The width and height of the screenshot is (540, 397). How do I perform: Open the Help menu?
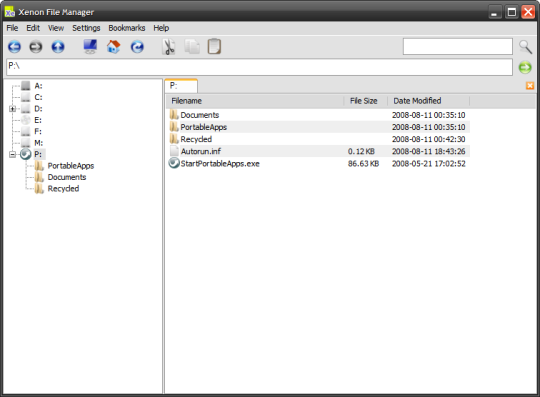pyautogui.click(x=161, y=28)
